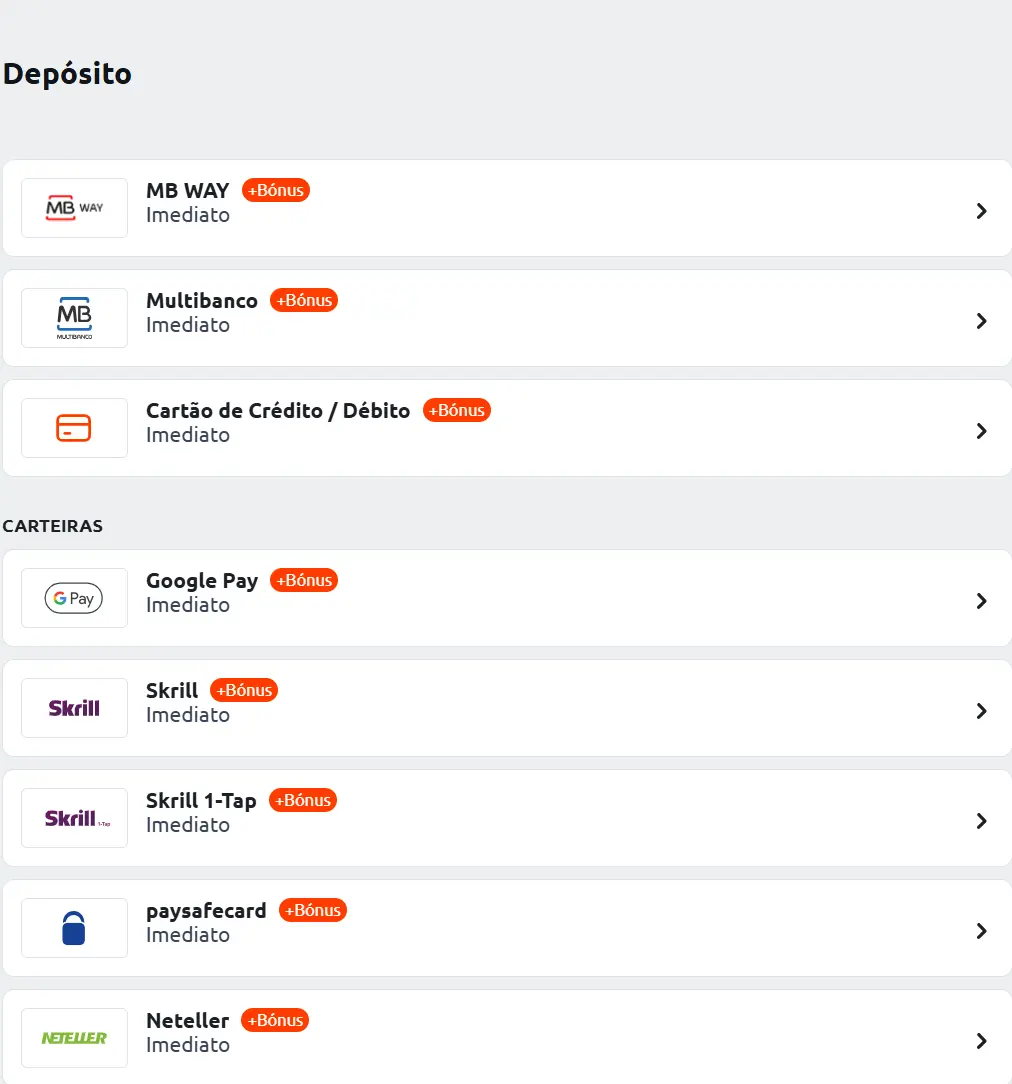Click the Depósito page title
The width and height of the screenshot is (1012, 1084).
[68, 74]
